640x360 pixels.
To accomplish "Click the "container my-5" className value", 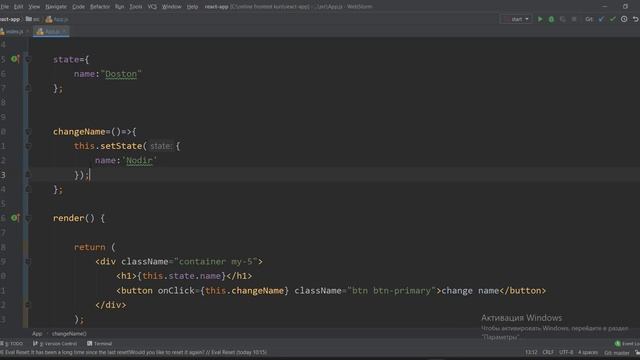I will pos(216,262).
